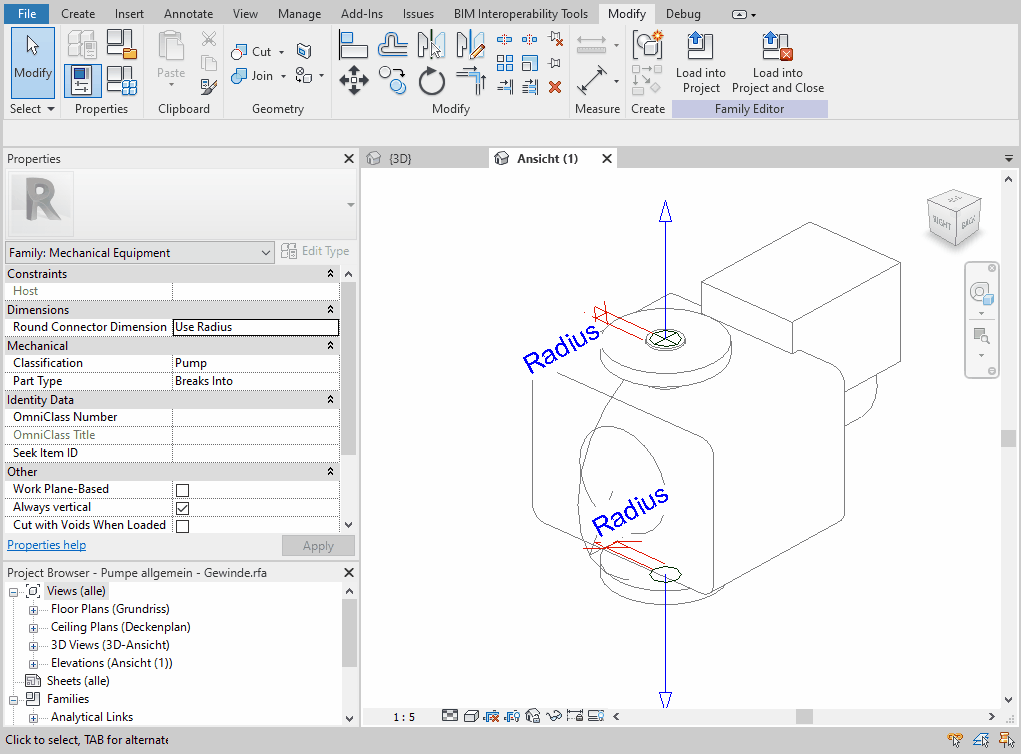Open the Select panel dropdown
Image resolution: width=1021 pixels, height=754 pixels.
click(x=32, y=109)
